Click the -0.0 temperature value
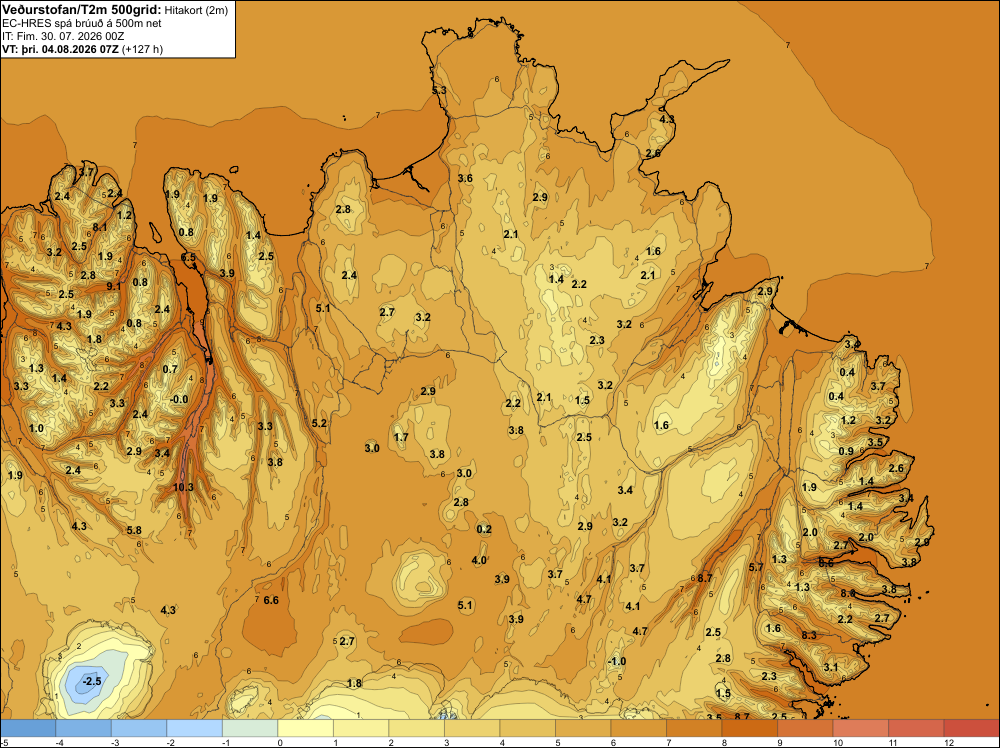Viewport: 1000px width, 748px height. pyautogui.click(x=179, y=399)
